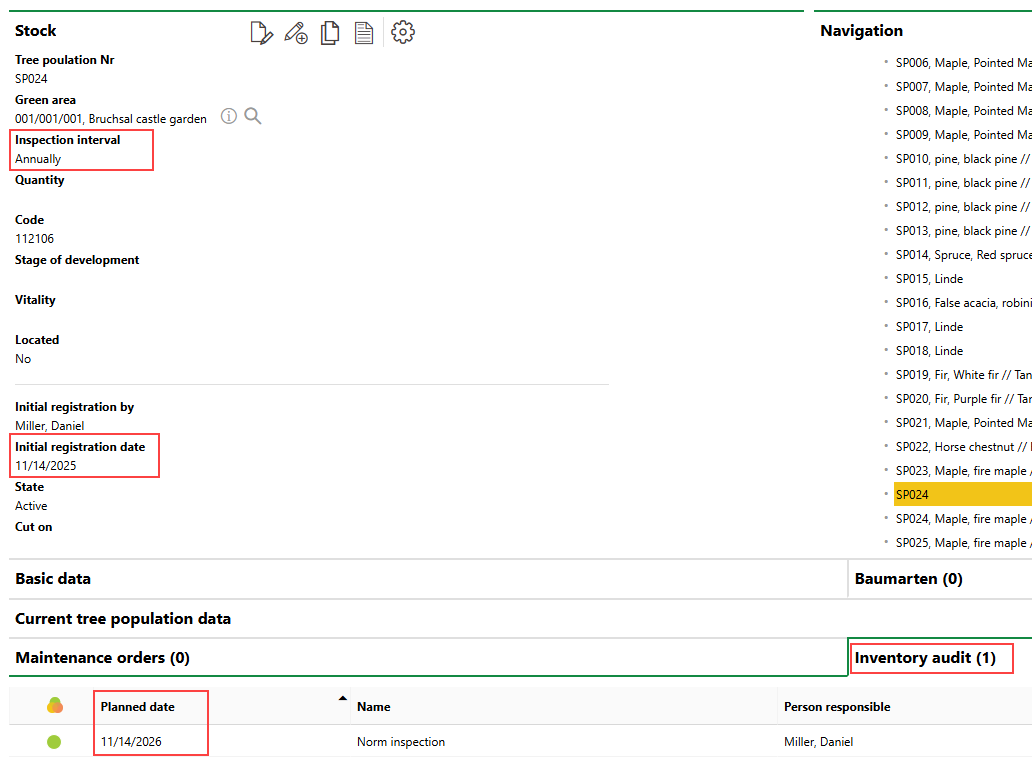Select SP015, Linde in the Navigation list

click(929, 279)
